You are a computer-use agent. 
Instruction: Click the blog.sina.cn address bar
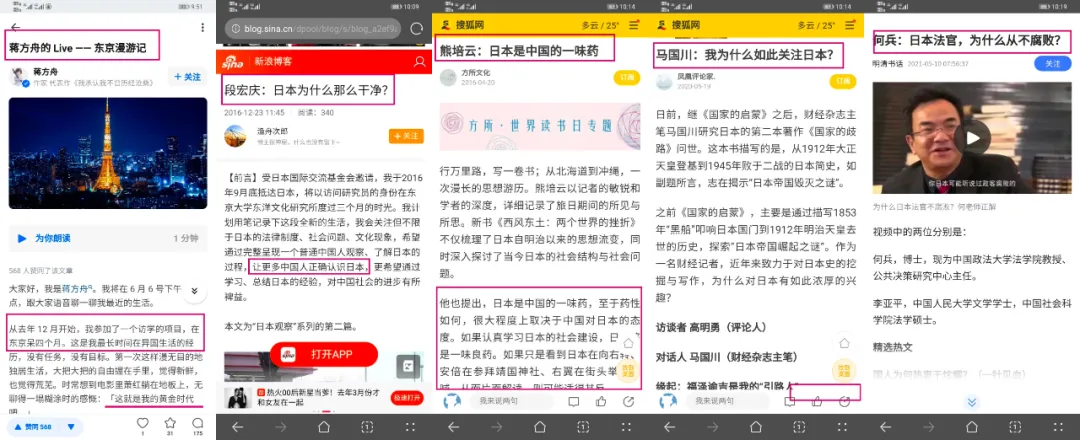pos(310,29)
